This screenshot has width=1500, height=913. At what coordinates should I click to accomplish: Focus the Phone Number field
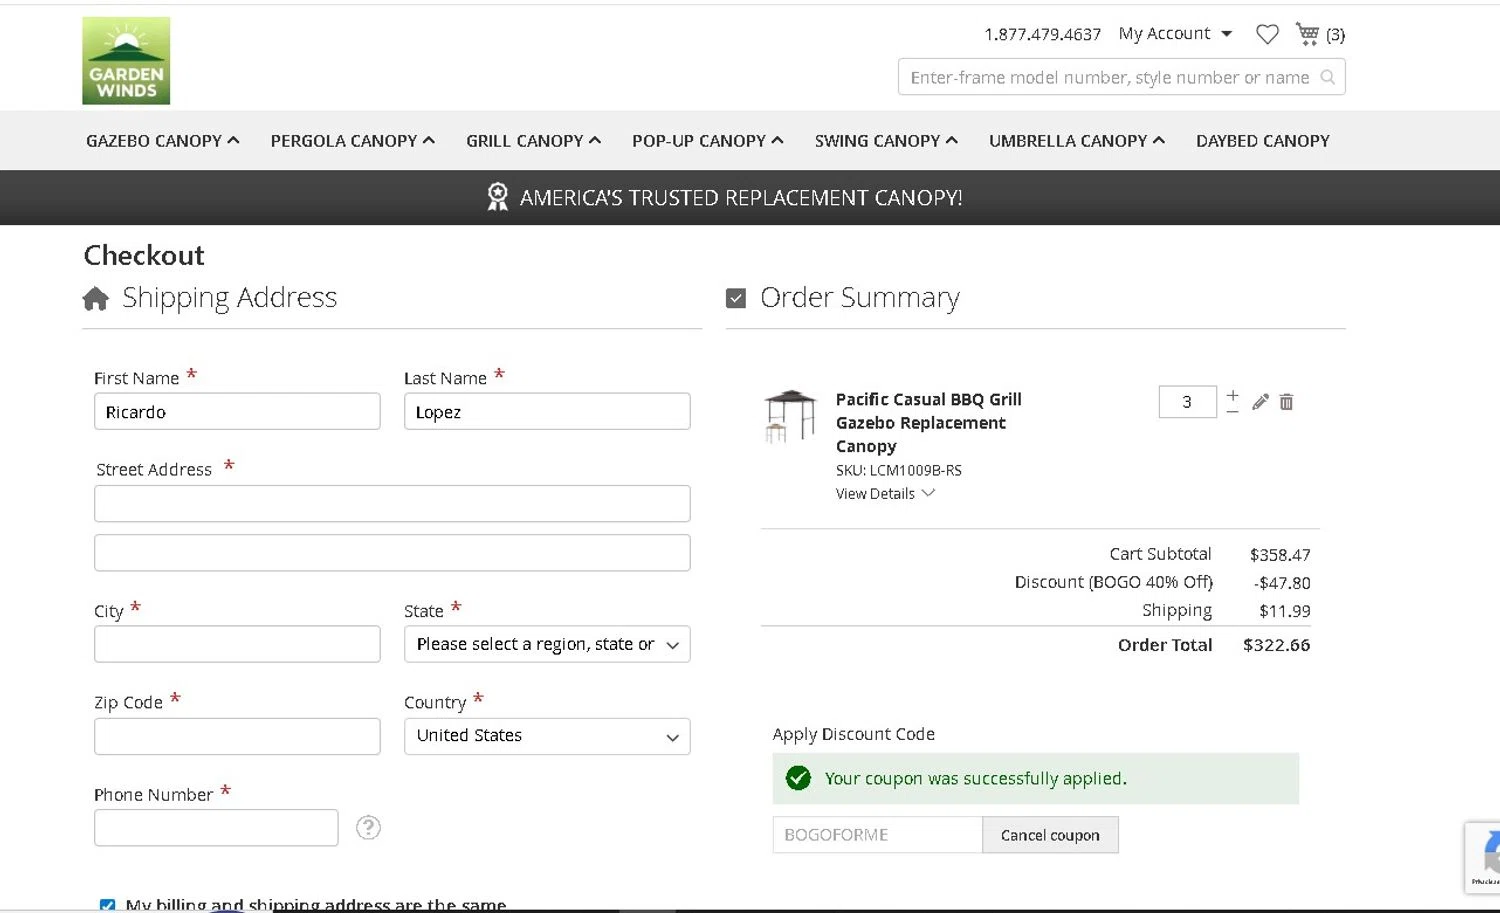click(x=216, y=828)
